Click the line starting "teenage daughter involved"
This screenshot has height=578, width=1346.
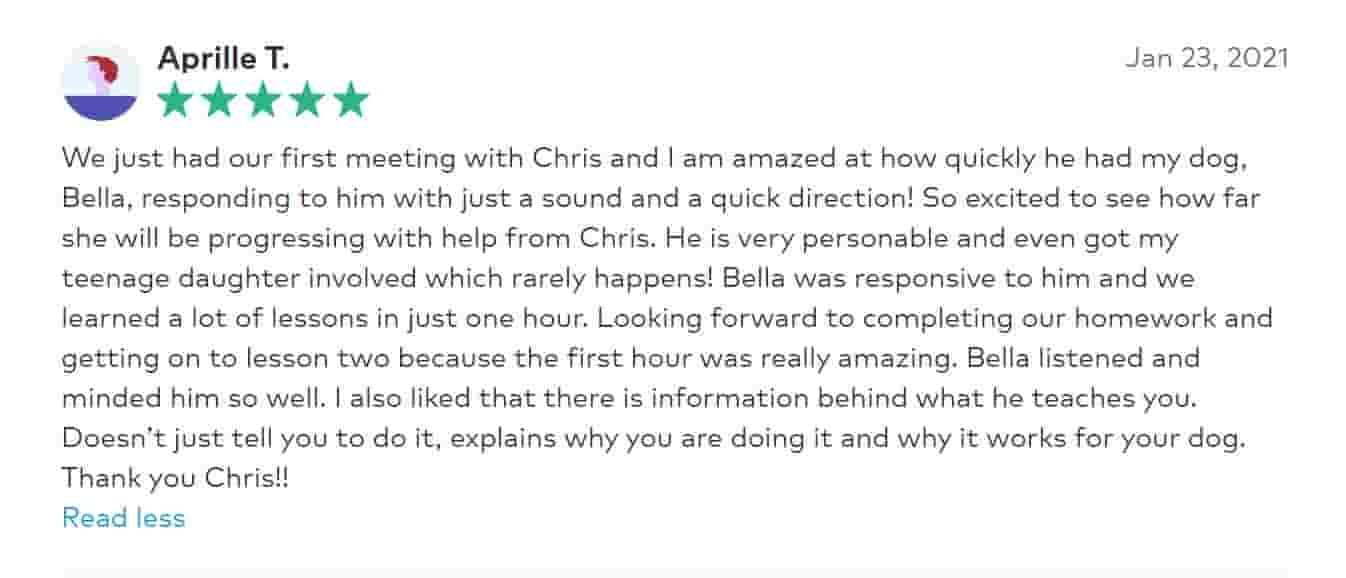(629, 278)
